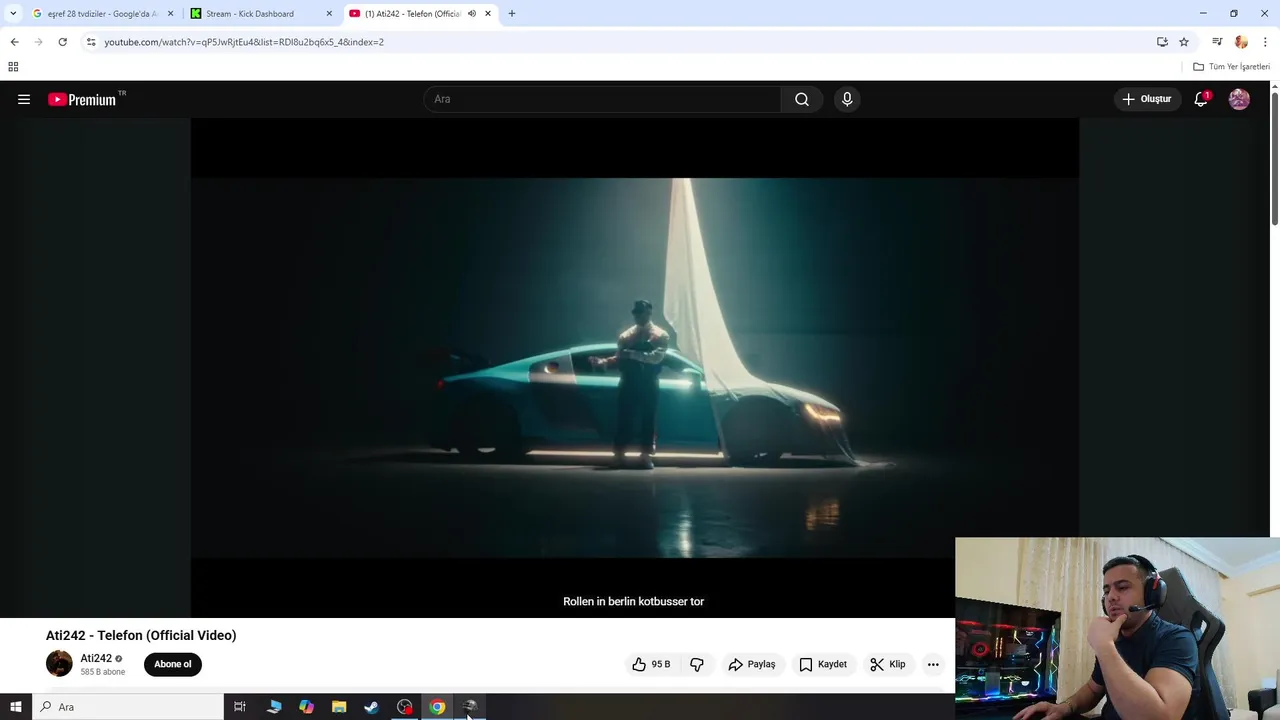
Task: Open the YouTube hamburger guide menu
Action: [24, 99]
